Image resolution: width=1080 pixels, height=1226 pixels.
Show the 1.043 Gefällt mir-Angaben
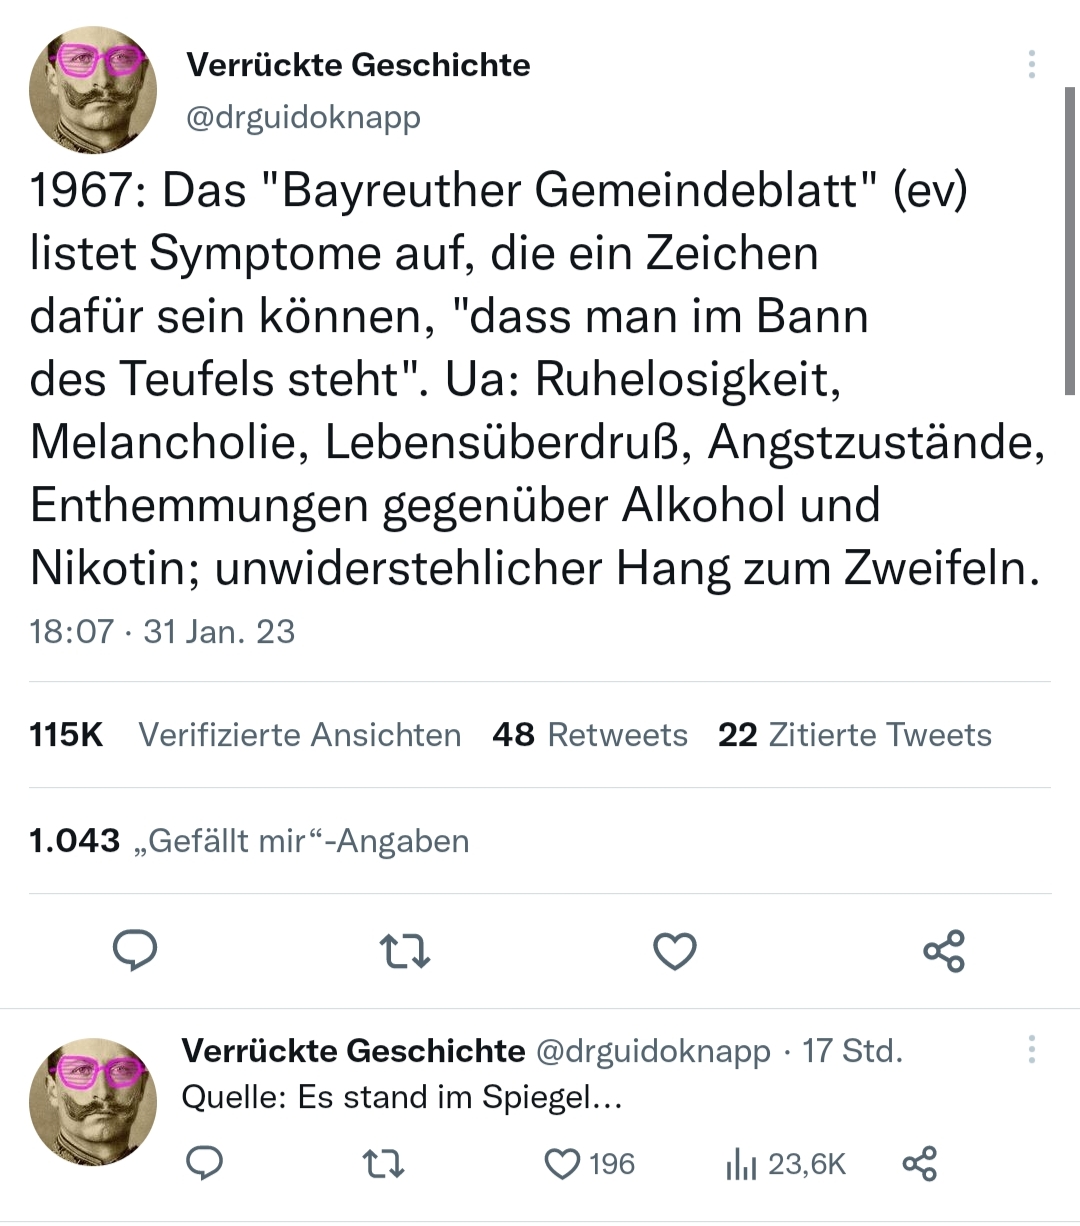pos(249,841)
